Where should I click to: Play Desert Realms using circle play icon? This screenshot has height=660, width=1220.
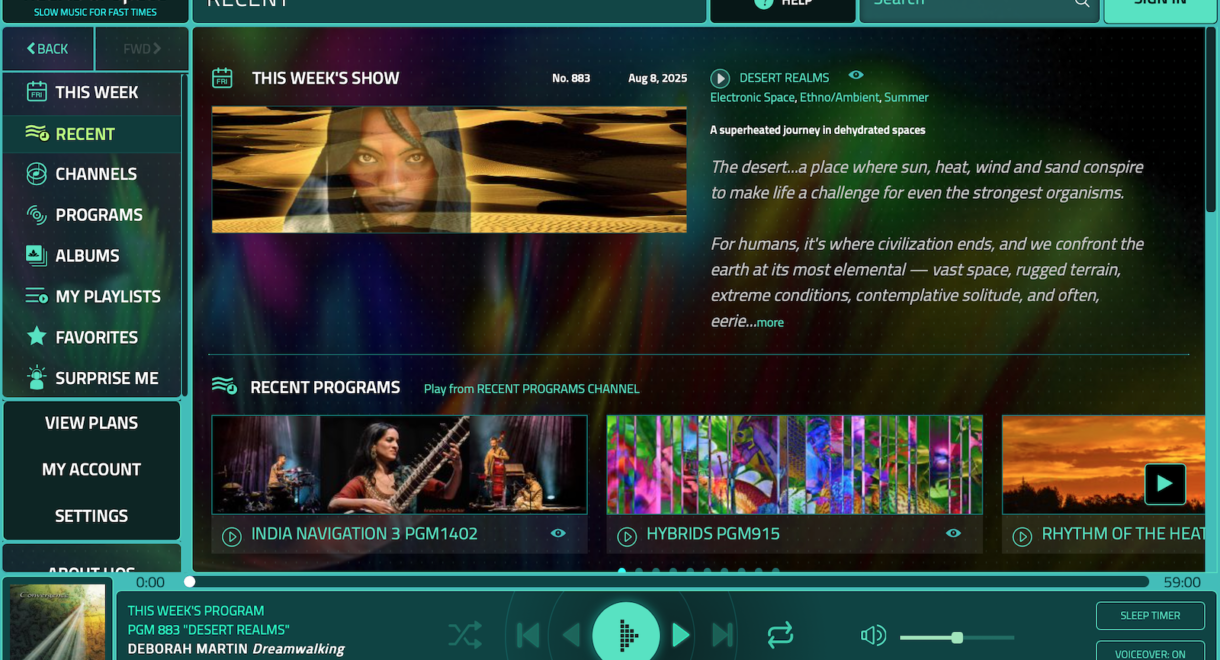point(720,78)
